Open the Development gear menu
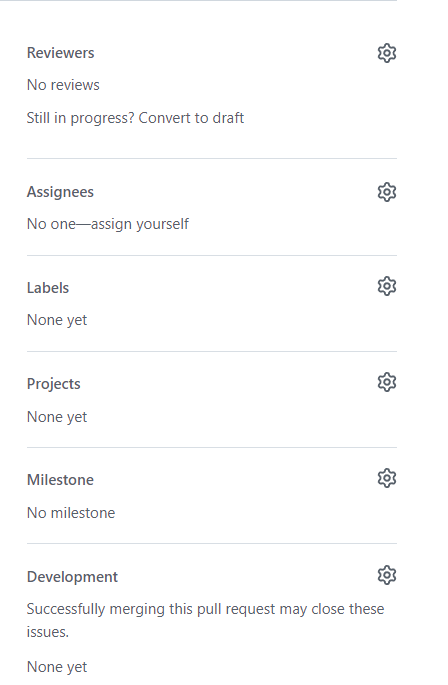The width and height of the screenshot is (448, 685). 387,575
